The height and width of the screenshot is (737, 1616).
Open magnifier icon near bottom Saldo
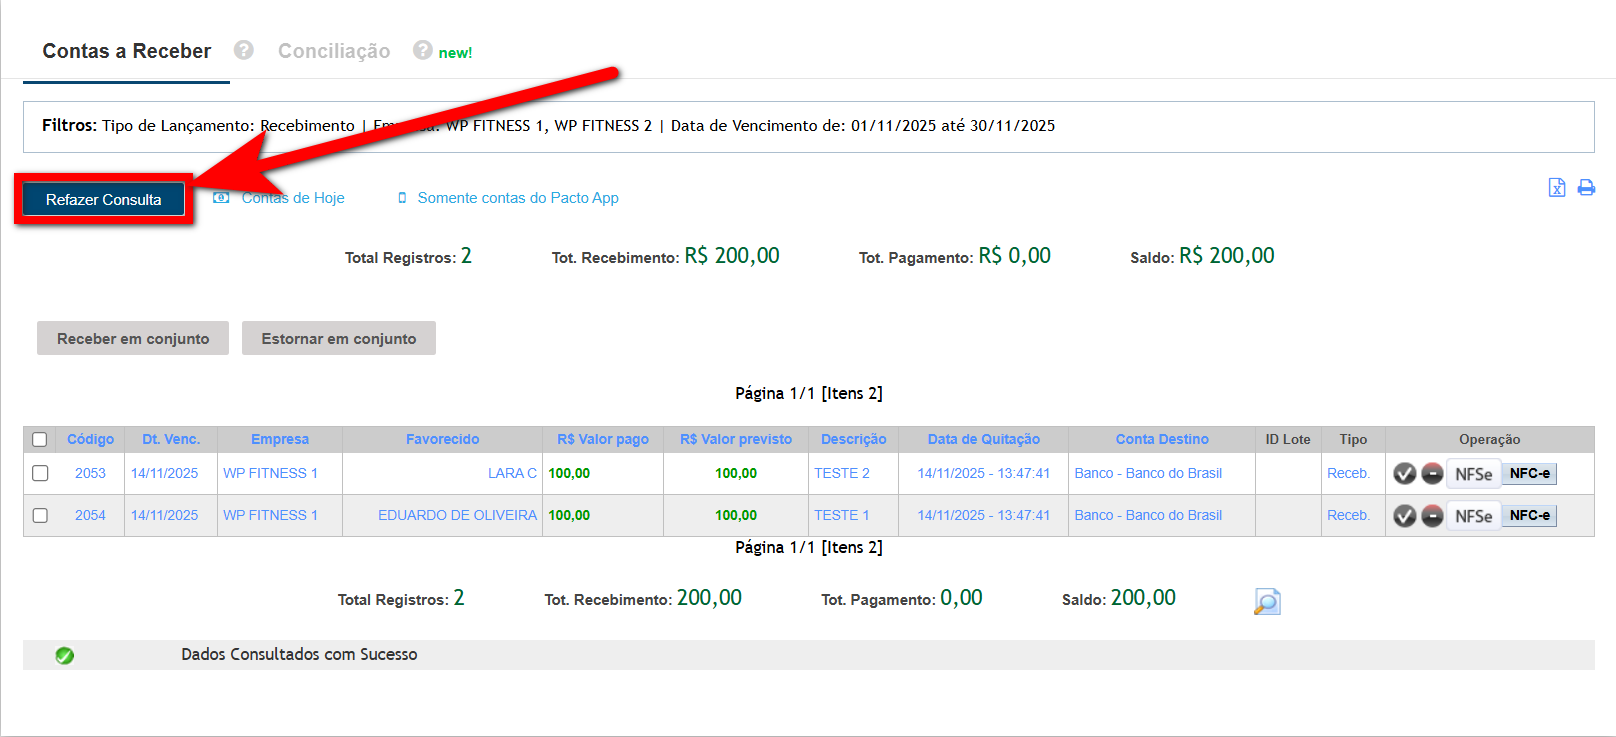pos(1267,601)
